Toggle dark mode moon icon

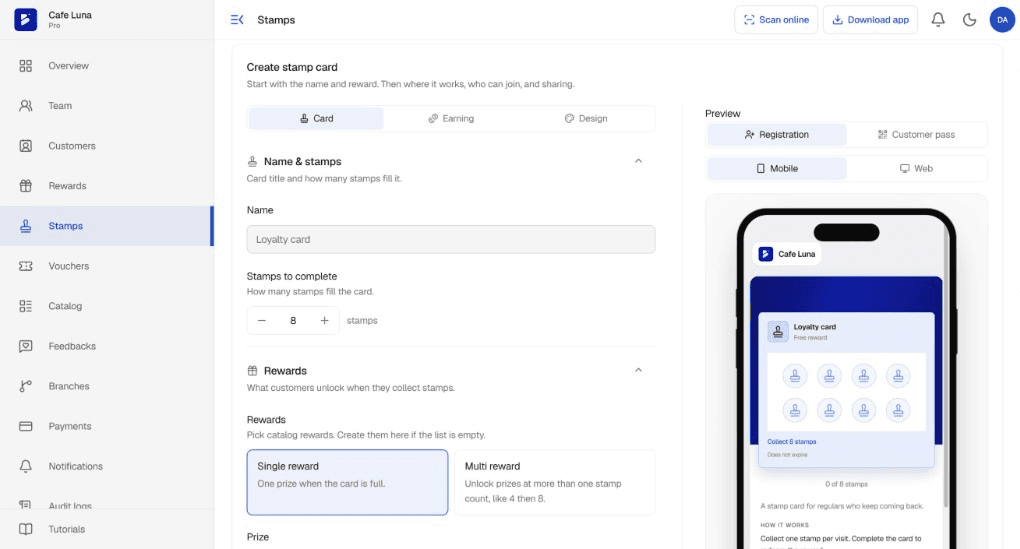click(x=969, y=20)
